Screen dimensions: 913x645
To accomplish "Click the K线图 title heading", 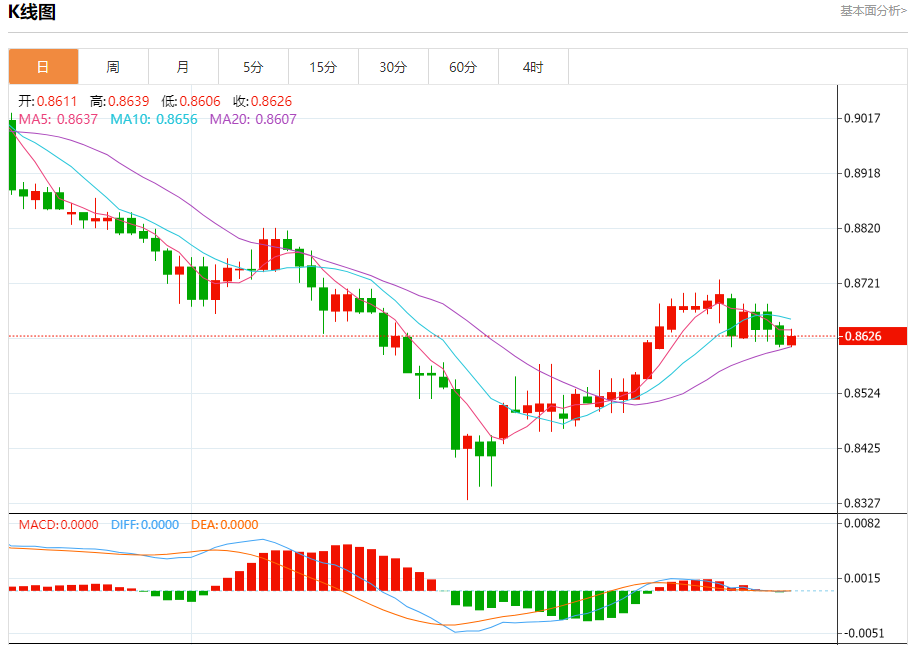I will point(32,13).
